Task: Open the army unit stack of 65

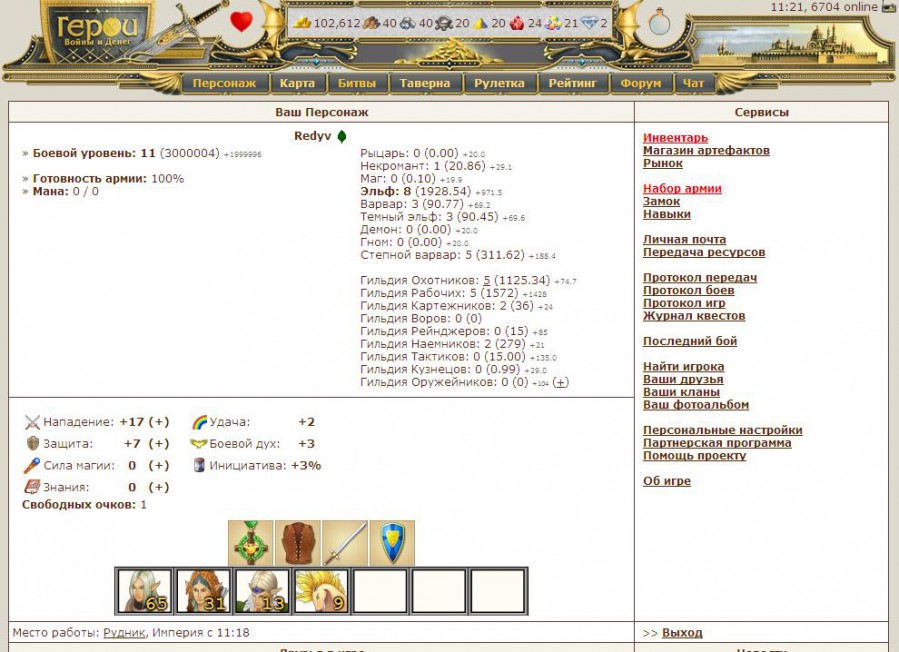Action: click(x=144, y=591)
